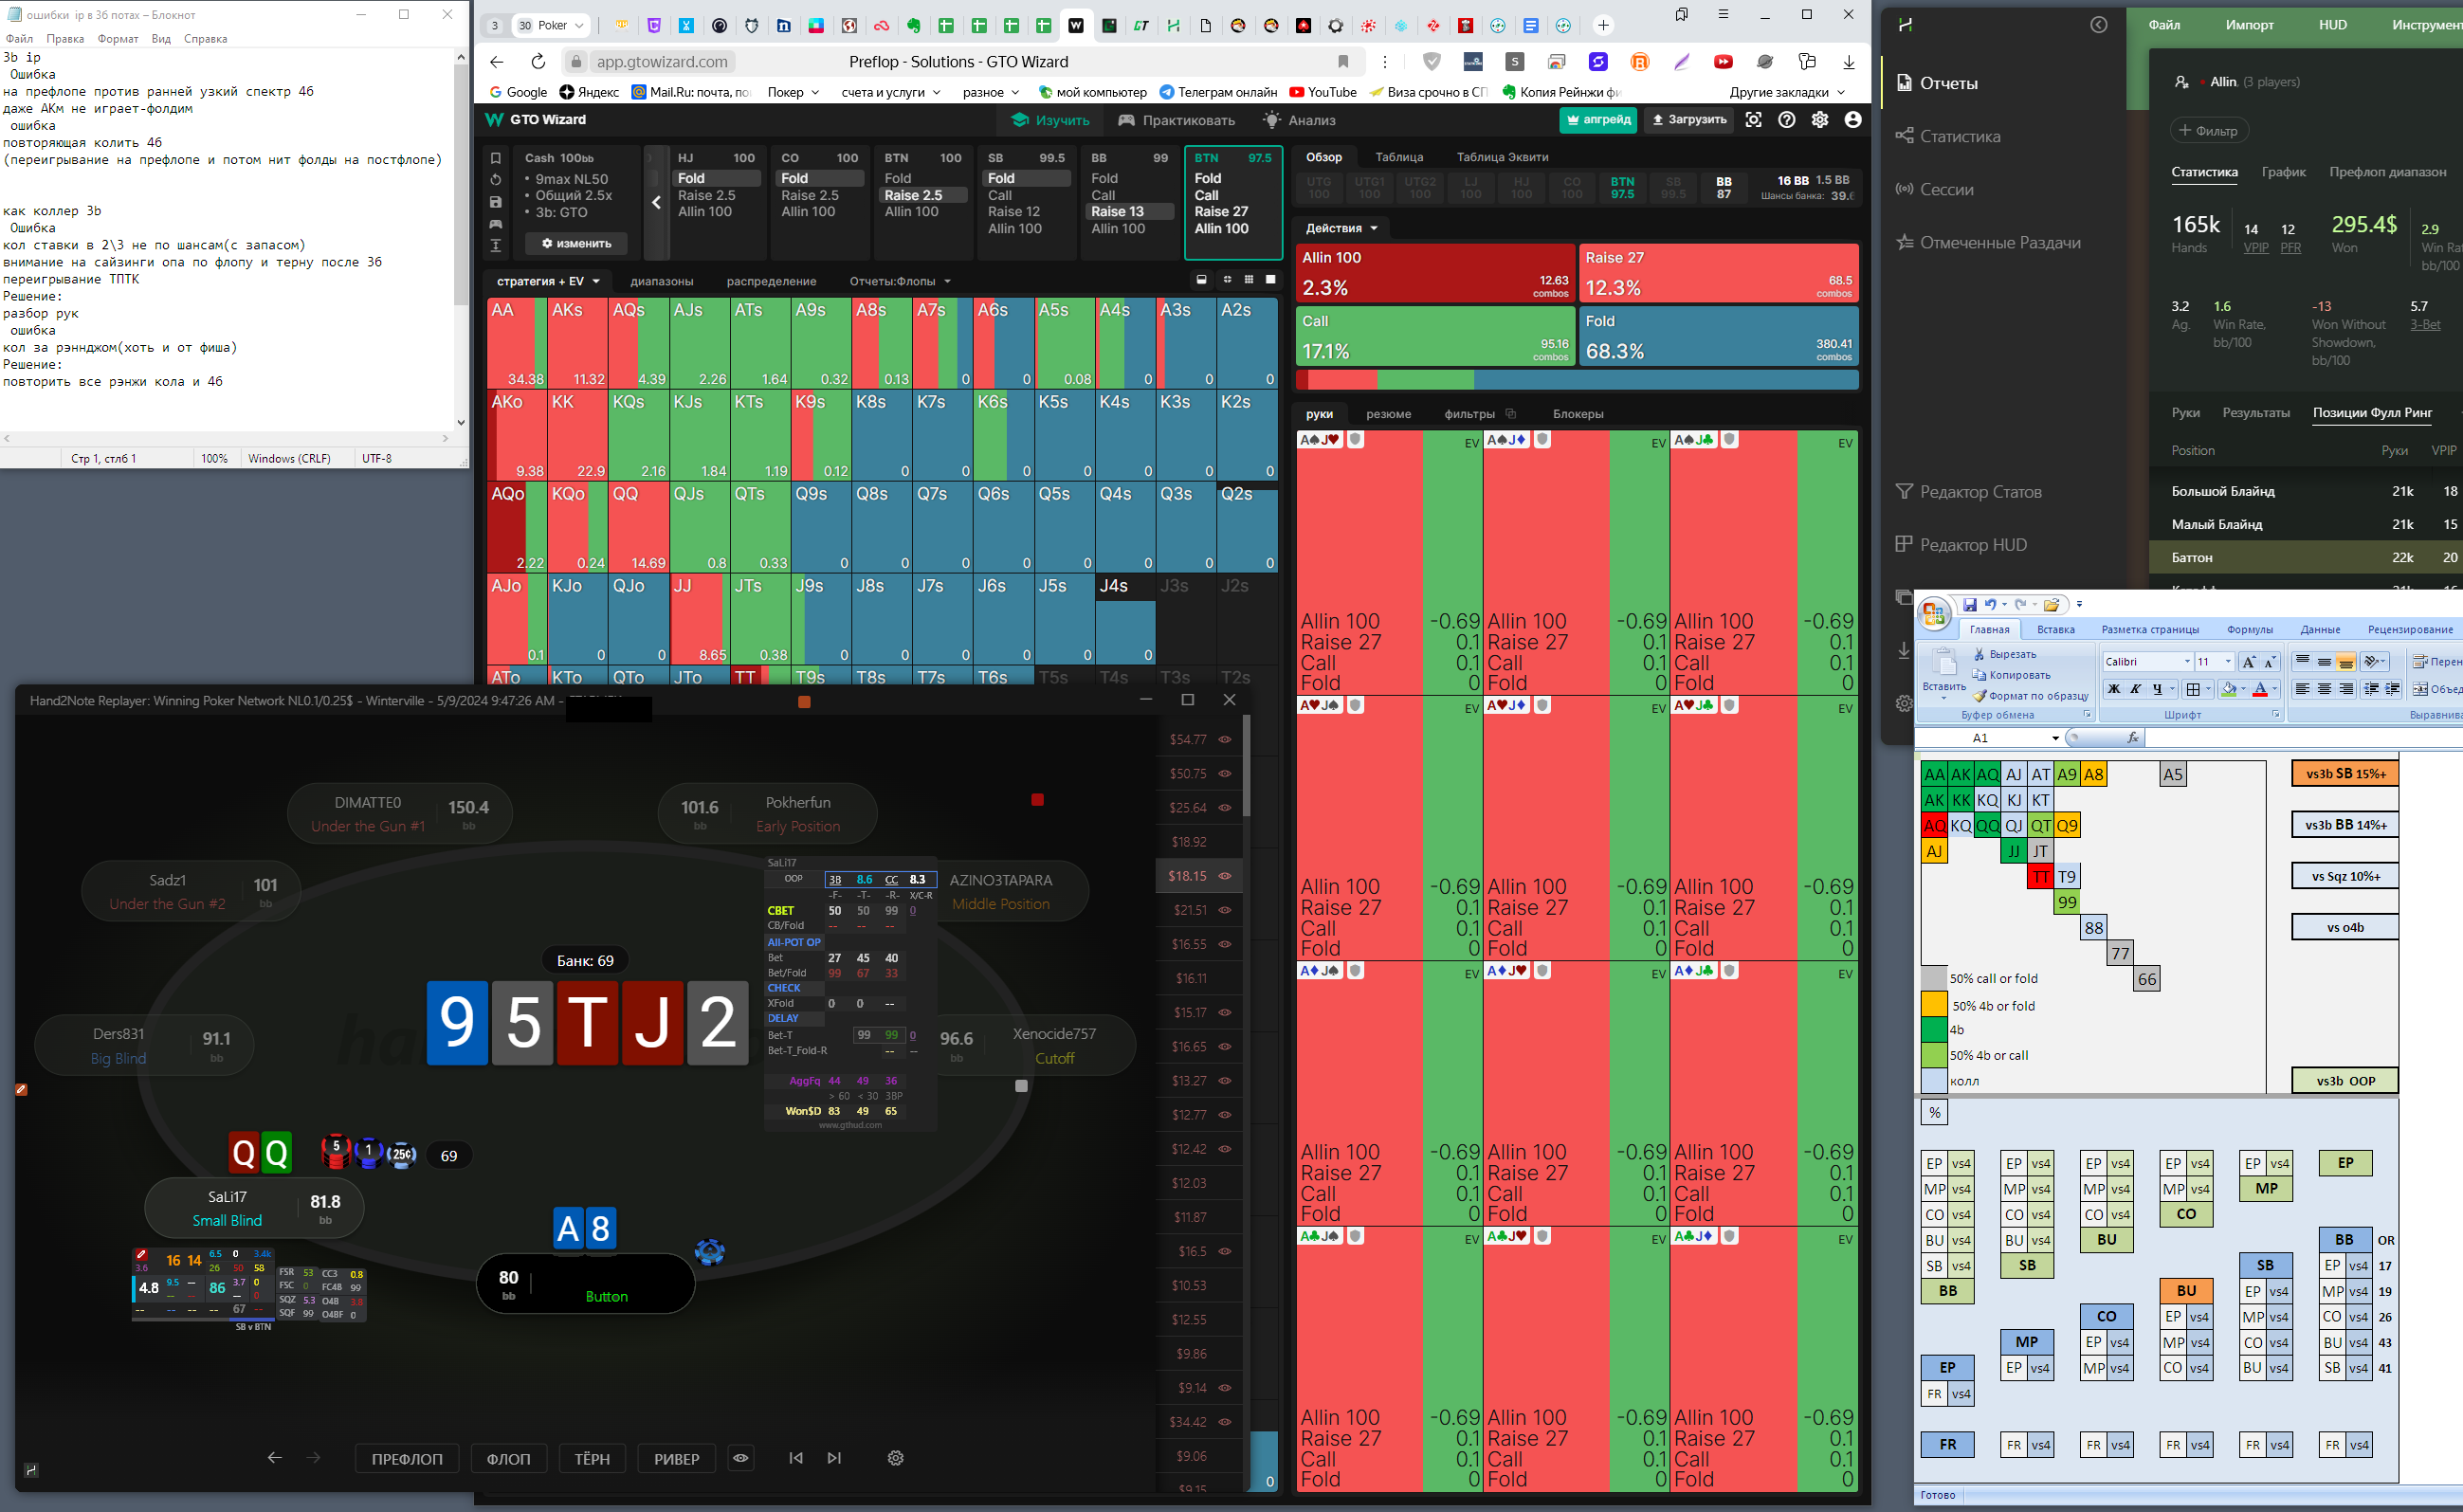The width and height of the screenshot is (2463, 1512).
Task: Open GTO Wizard account profile icon
Action: coord(1853,120)
